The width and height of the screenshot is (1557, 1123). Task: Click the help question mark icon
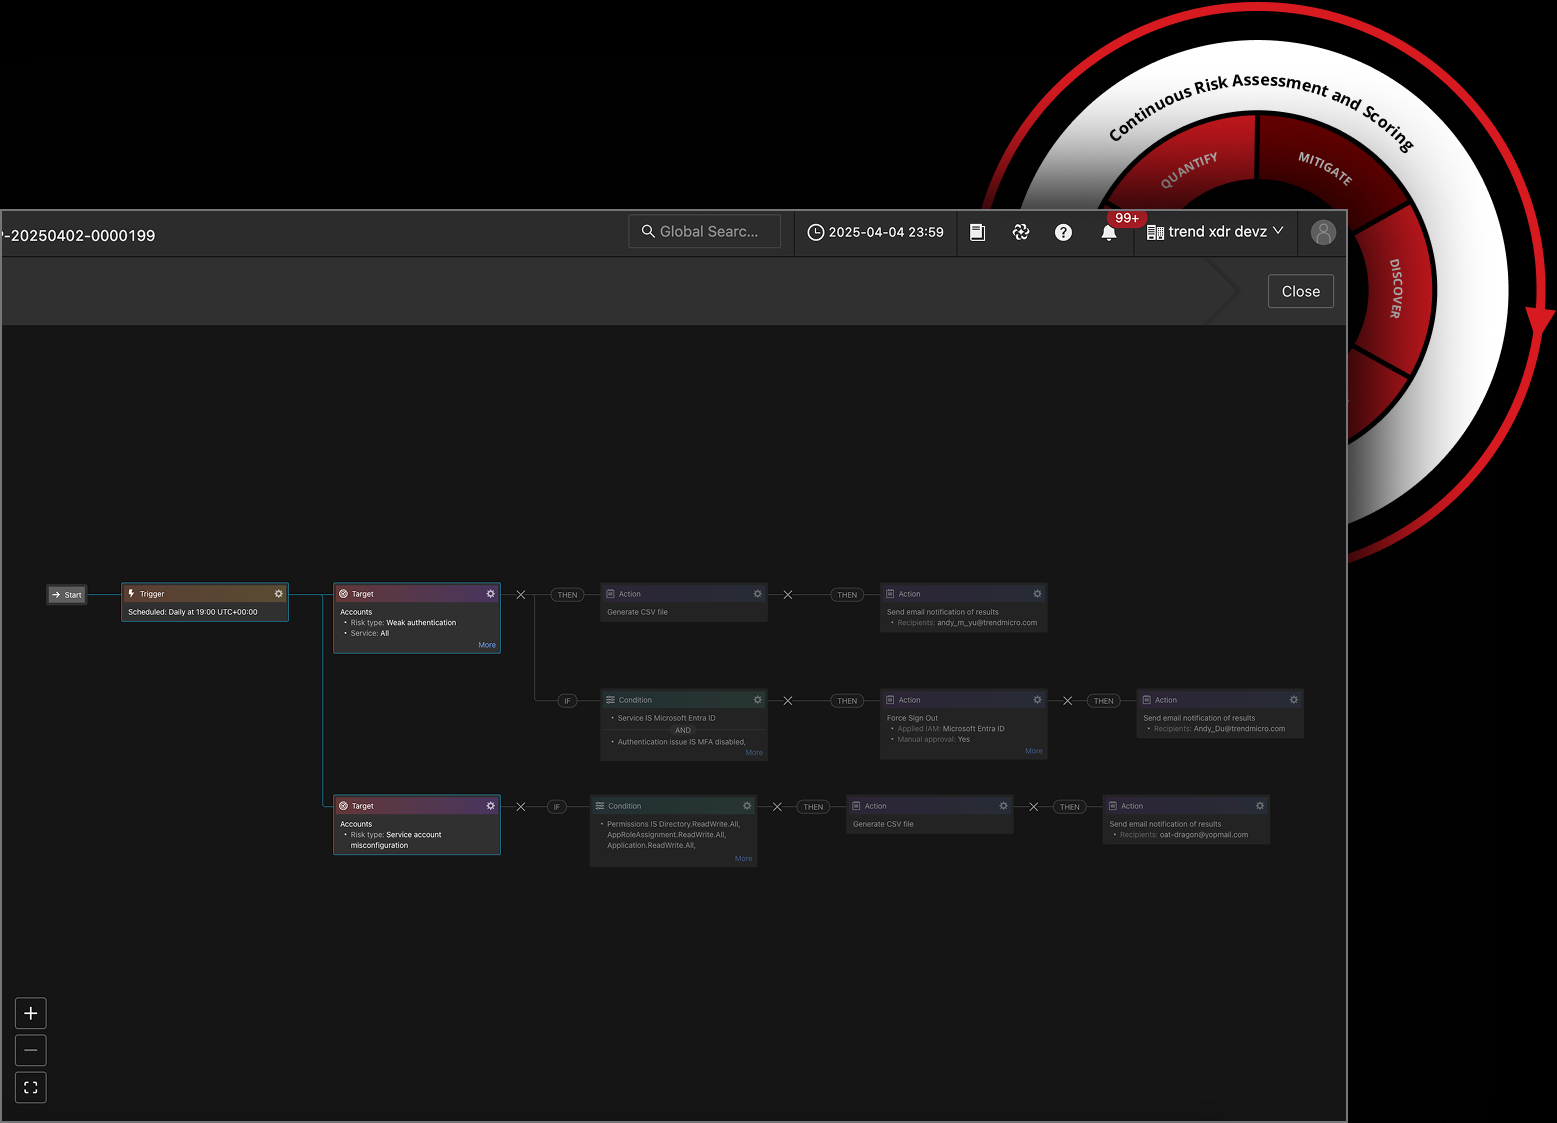1063,232
